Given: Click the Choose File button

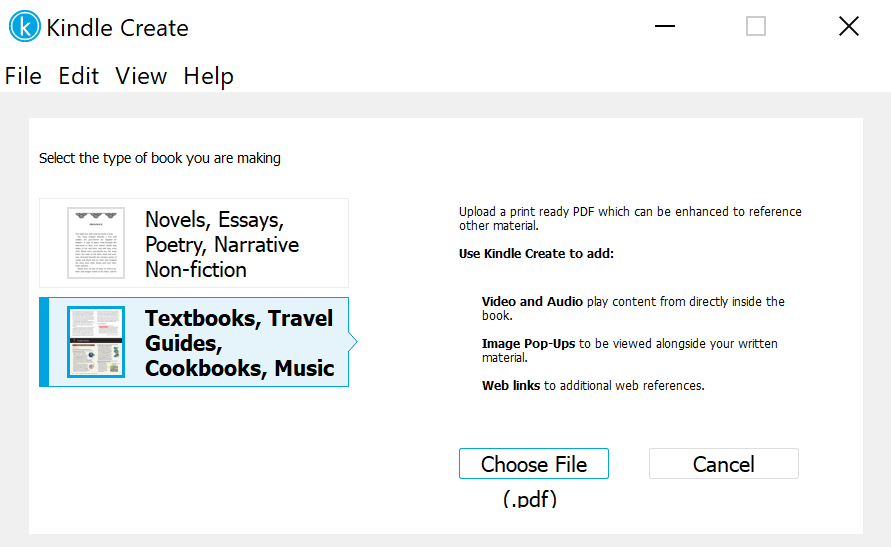Looking at the screenshot, I should point(534,464).
